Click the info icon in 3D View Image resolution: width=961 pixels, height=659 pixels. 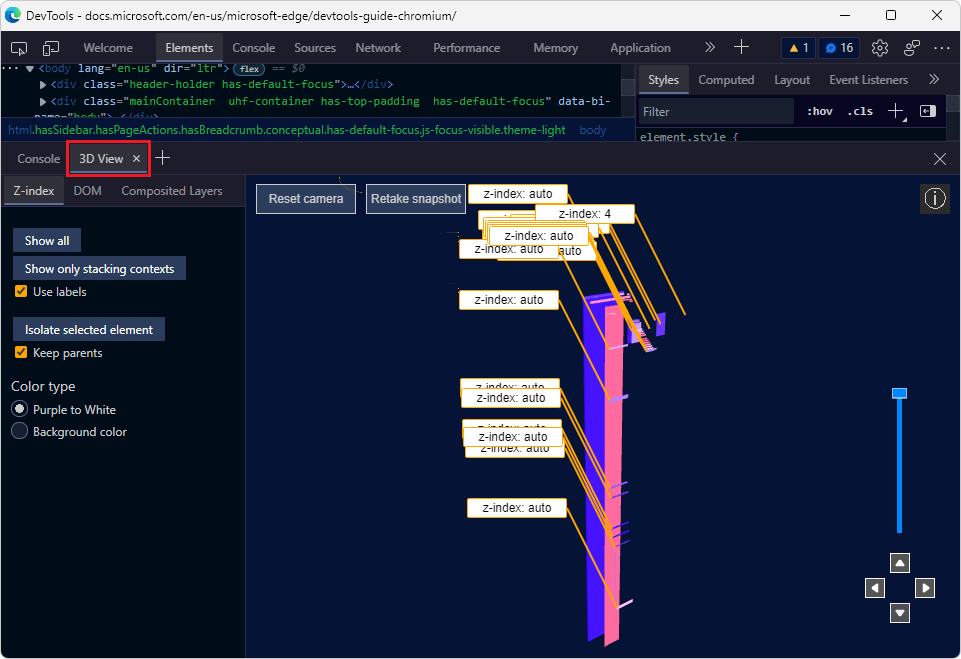click(x=935, y=198)
